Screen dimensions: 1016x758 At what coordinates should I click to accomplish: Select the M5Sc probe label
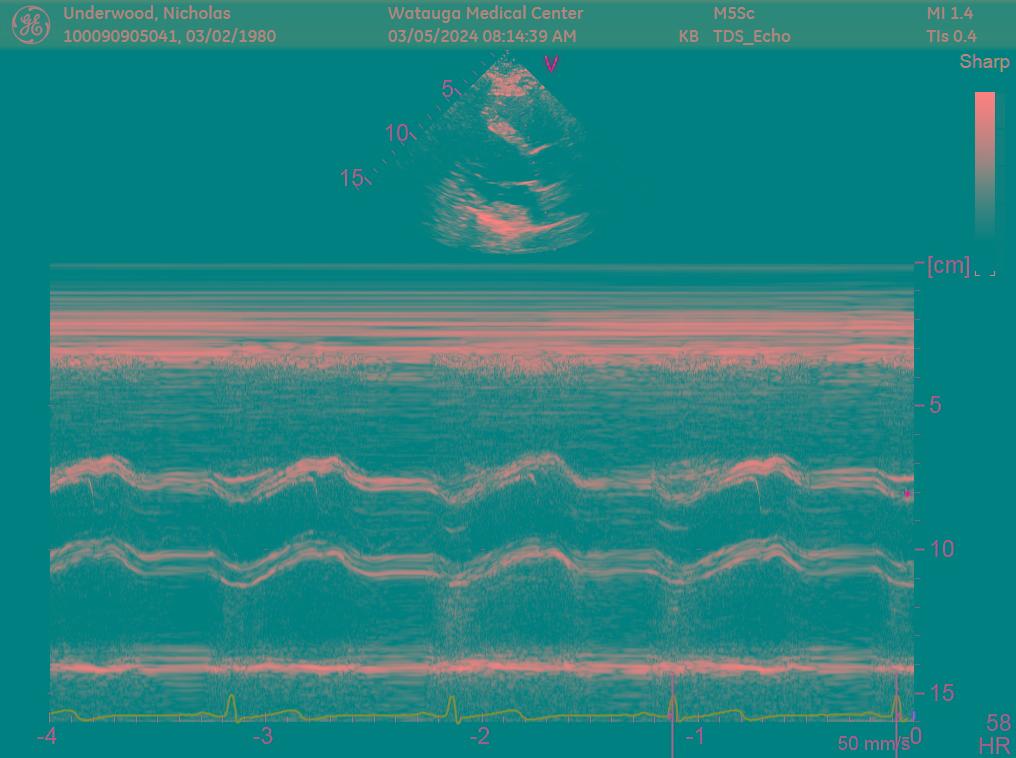click(x=734, y=13)
